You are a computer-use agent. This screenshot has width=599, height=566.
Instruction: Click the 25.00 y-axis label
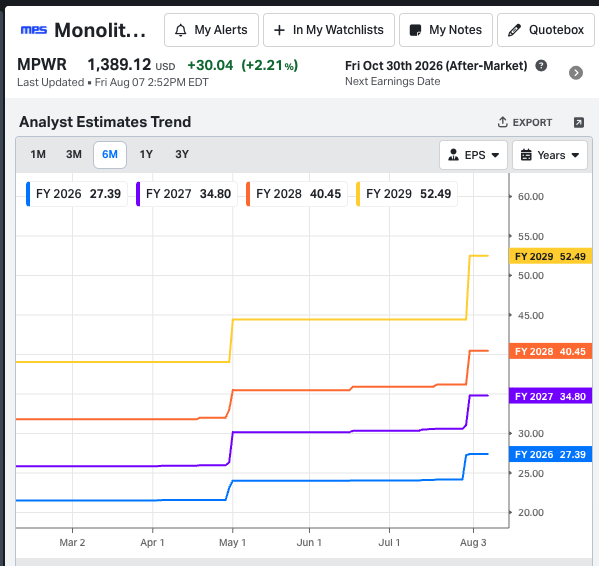531,474
